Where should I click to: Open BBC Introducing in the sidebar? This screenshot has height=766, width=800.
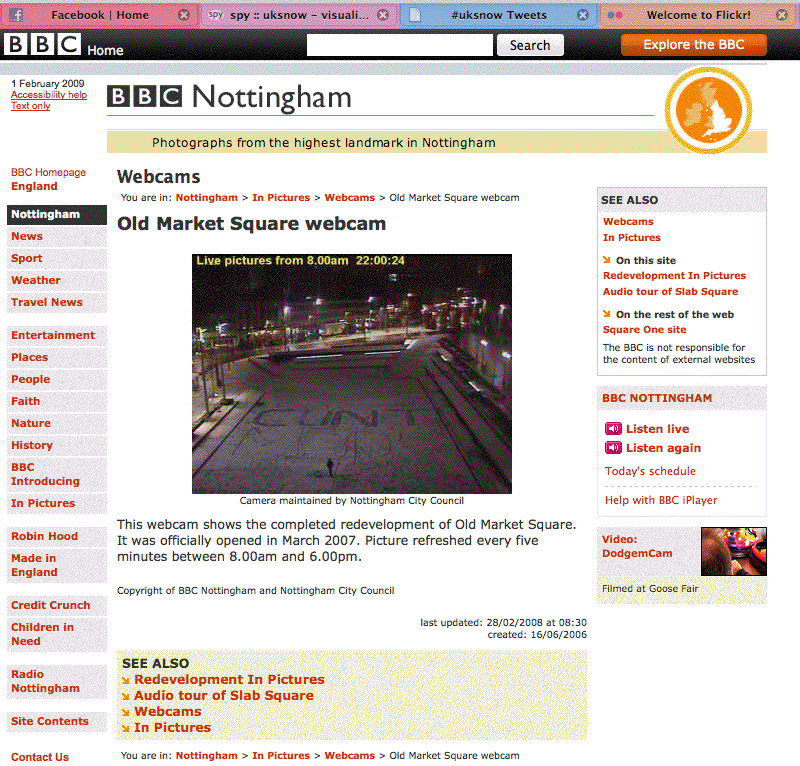click(57, 474)
